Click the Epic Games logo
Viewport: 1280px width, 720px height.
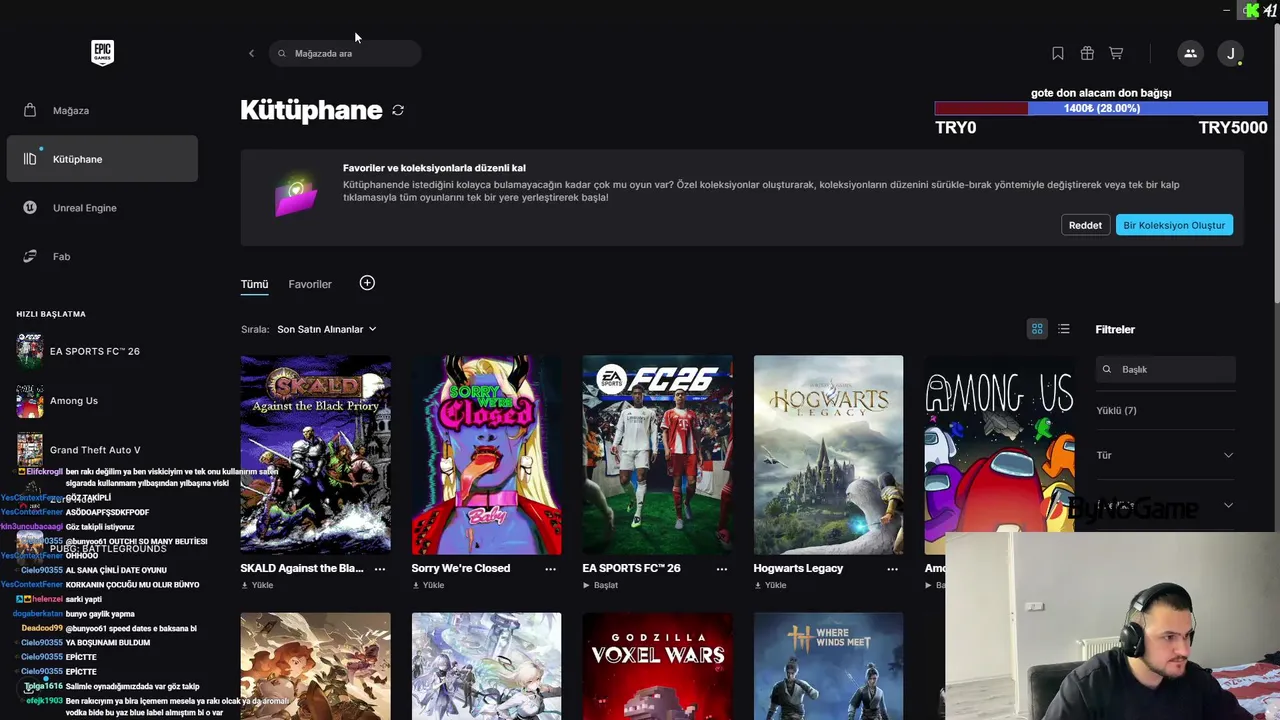(x=102, y=53)
